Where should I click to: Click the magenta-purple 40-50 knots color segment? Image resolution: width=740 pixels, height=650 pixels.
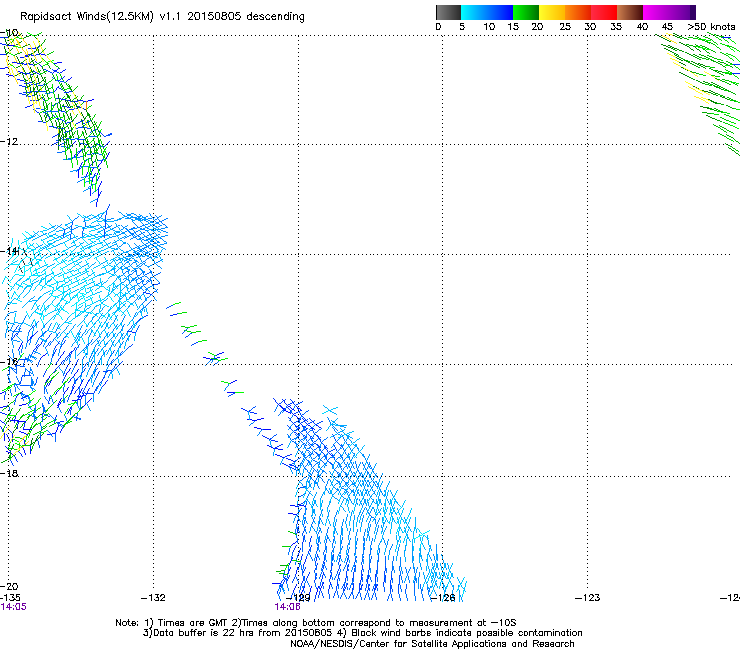[x=669, y=12]
